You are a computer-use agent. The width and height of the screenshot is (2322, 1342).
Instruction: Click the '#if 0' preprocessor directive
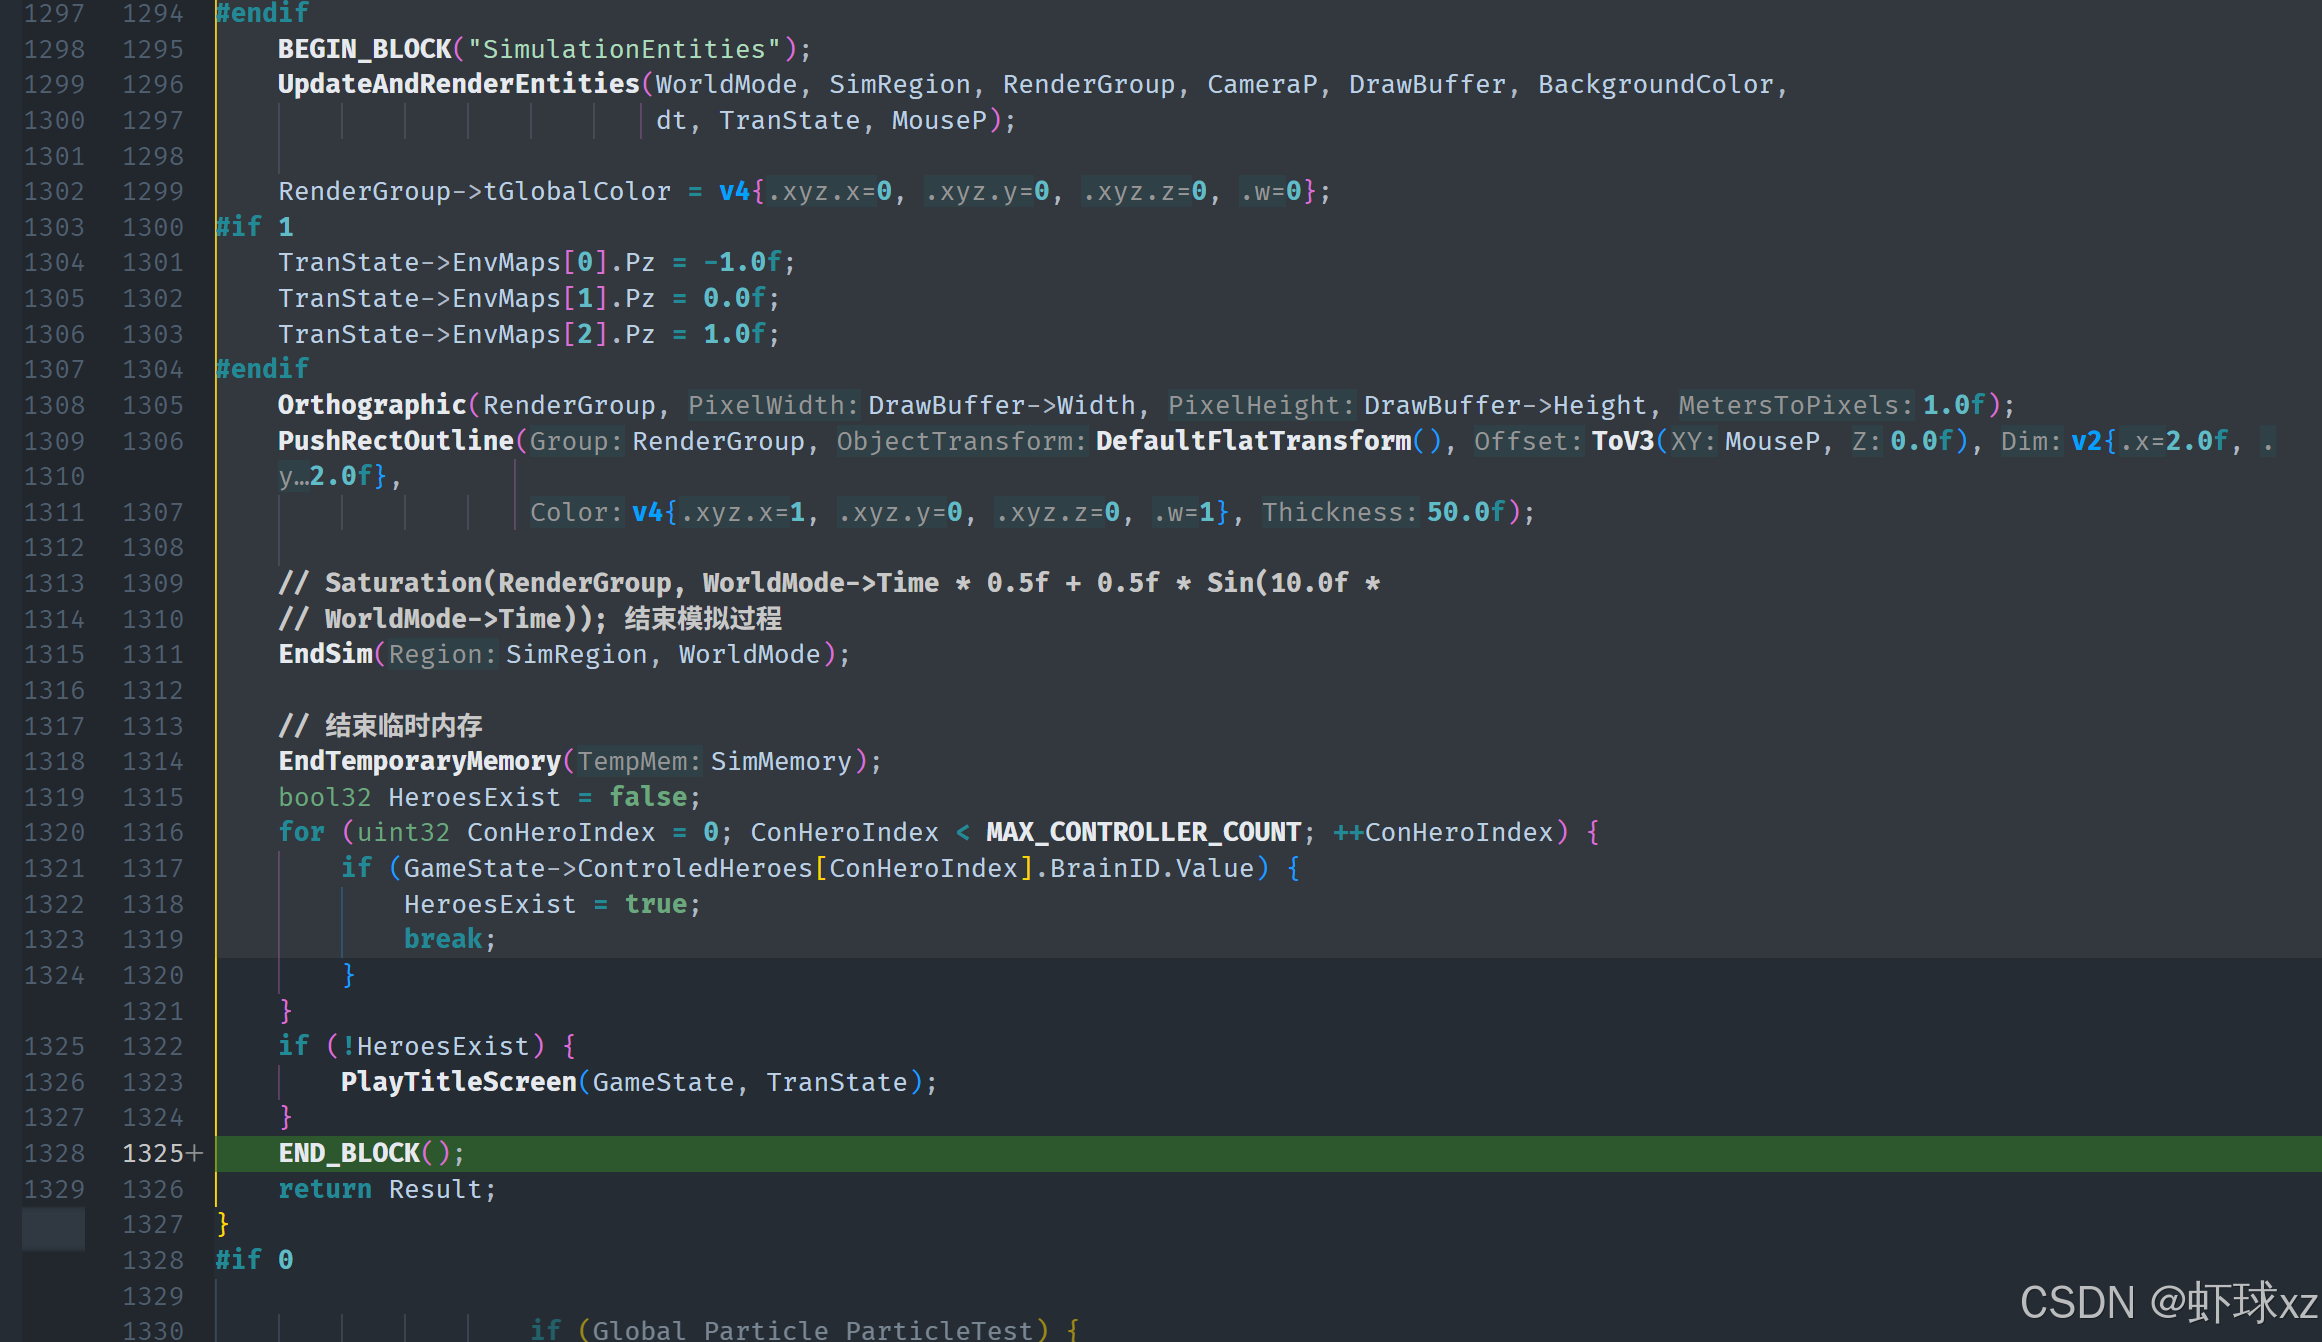tap(255, 1260)
